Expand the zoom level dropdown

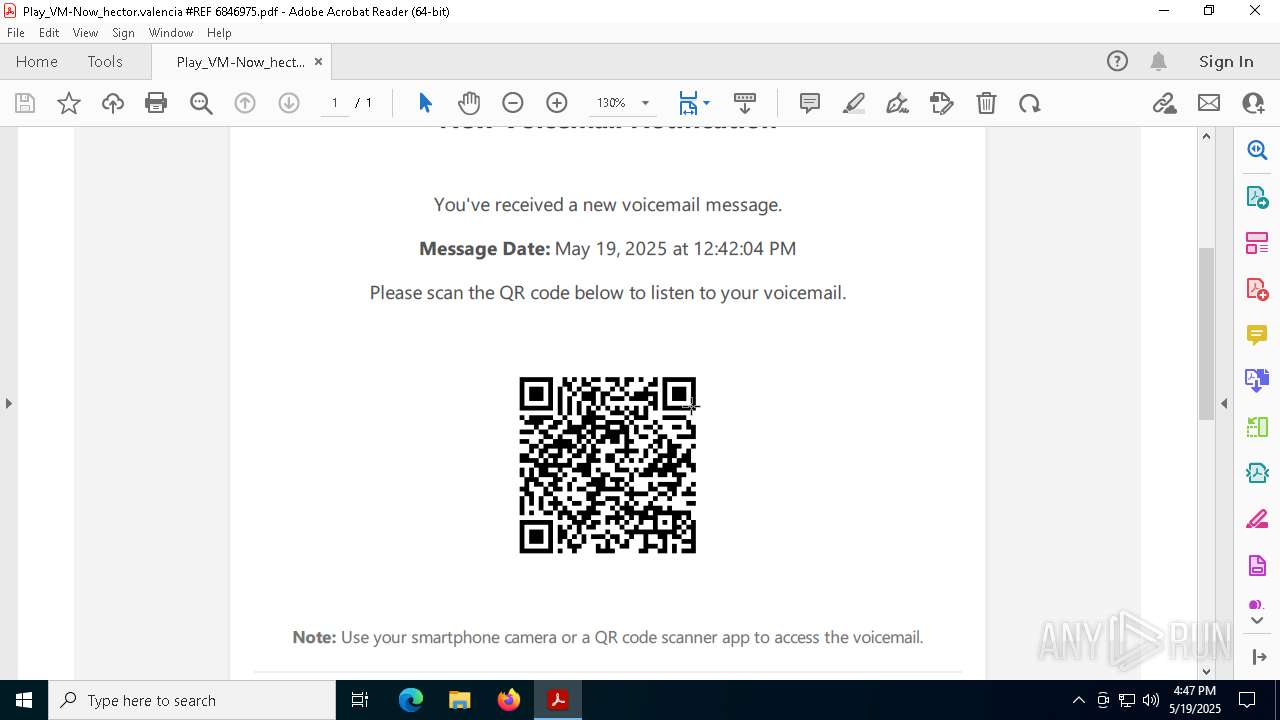pyautogui.click(x=645, y=103)
